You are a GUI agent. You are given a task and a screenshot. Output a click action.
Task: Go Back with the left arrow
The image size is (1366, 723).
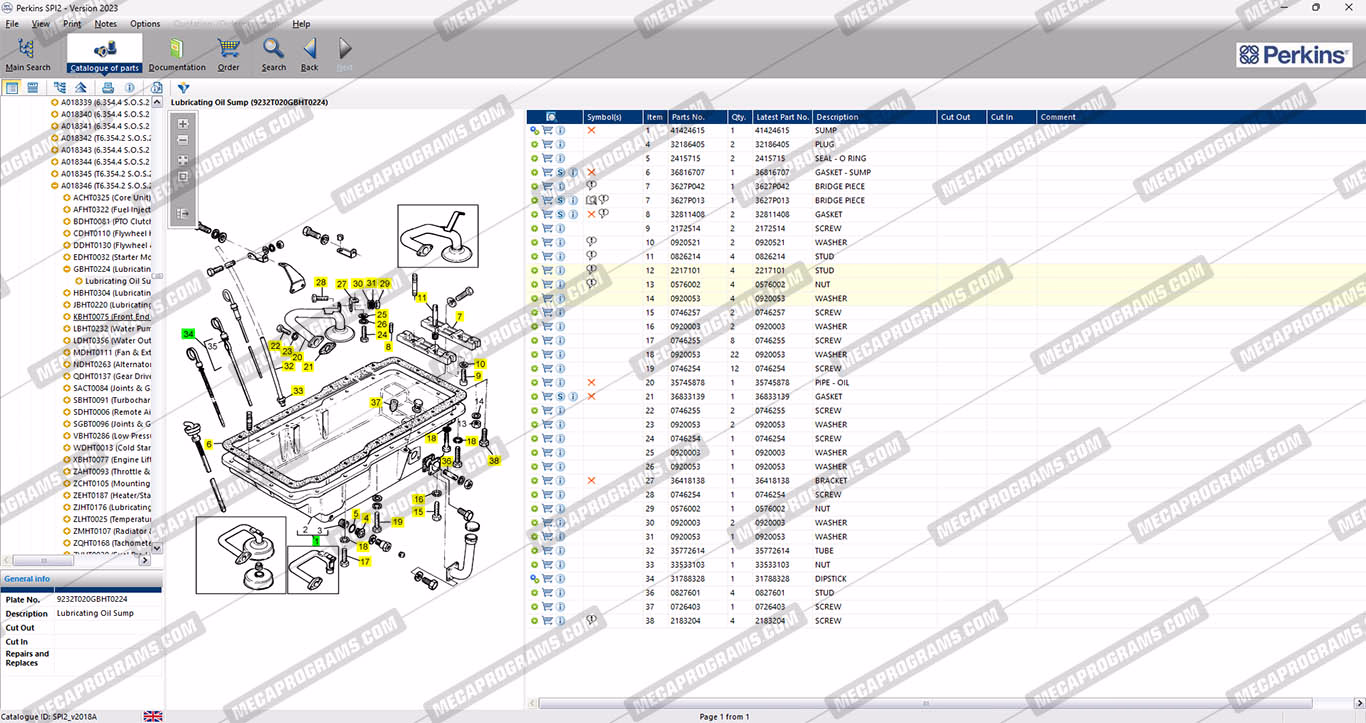(x=310, y=54)
